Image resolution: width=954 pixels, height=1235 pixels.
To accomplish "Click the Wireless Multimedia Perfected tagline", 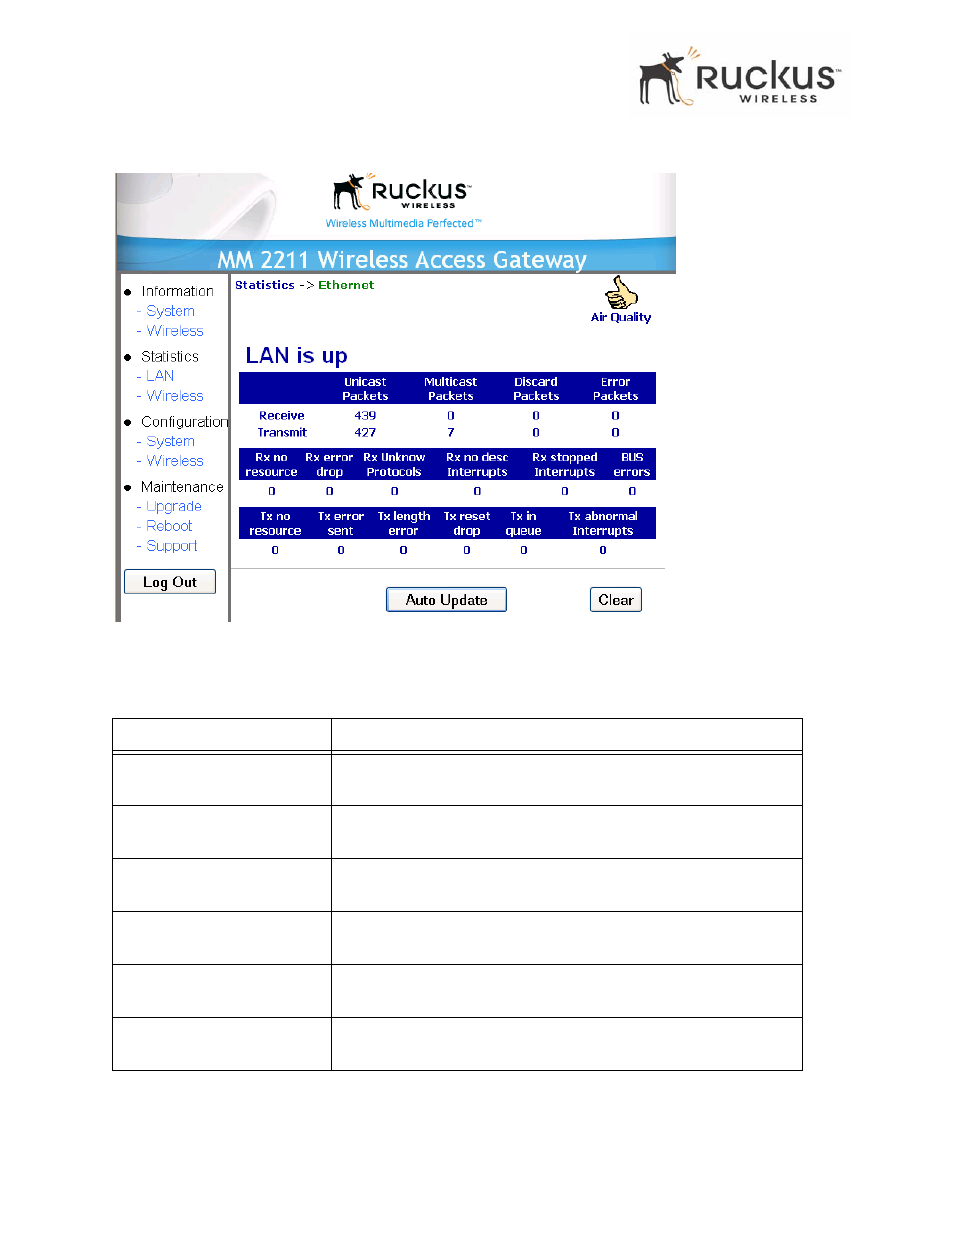I will (403, 224).
